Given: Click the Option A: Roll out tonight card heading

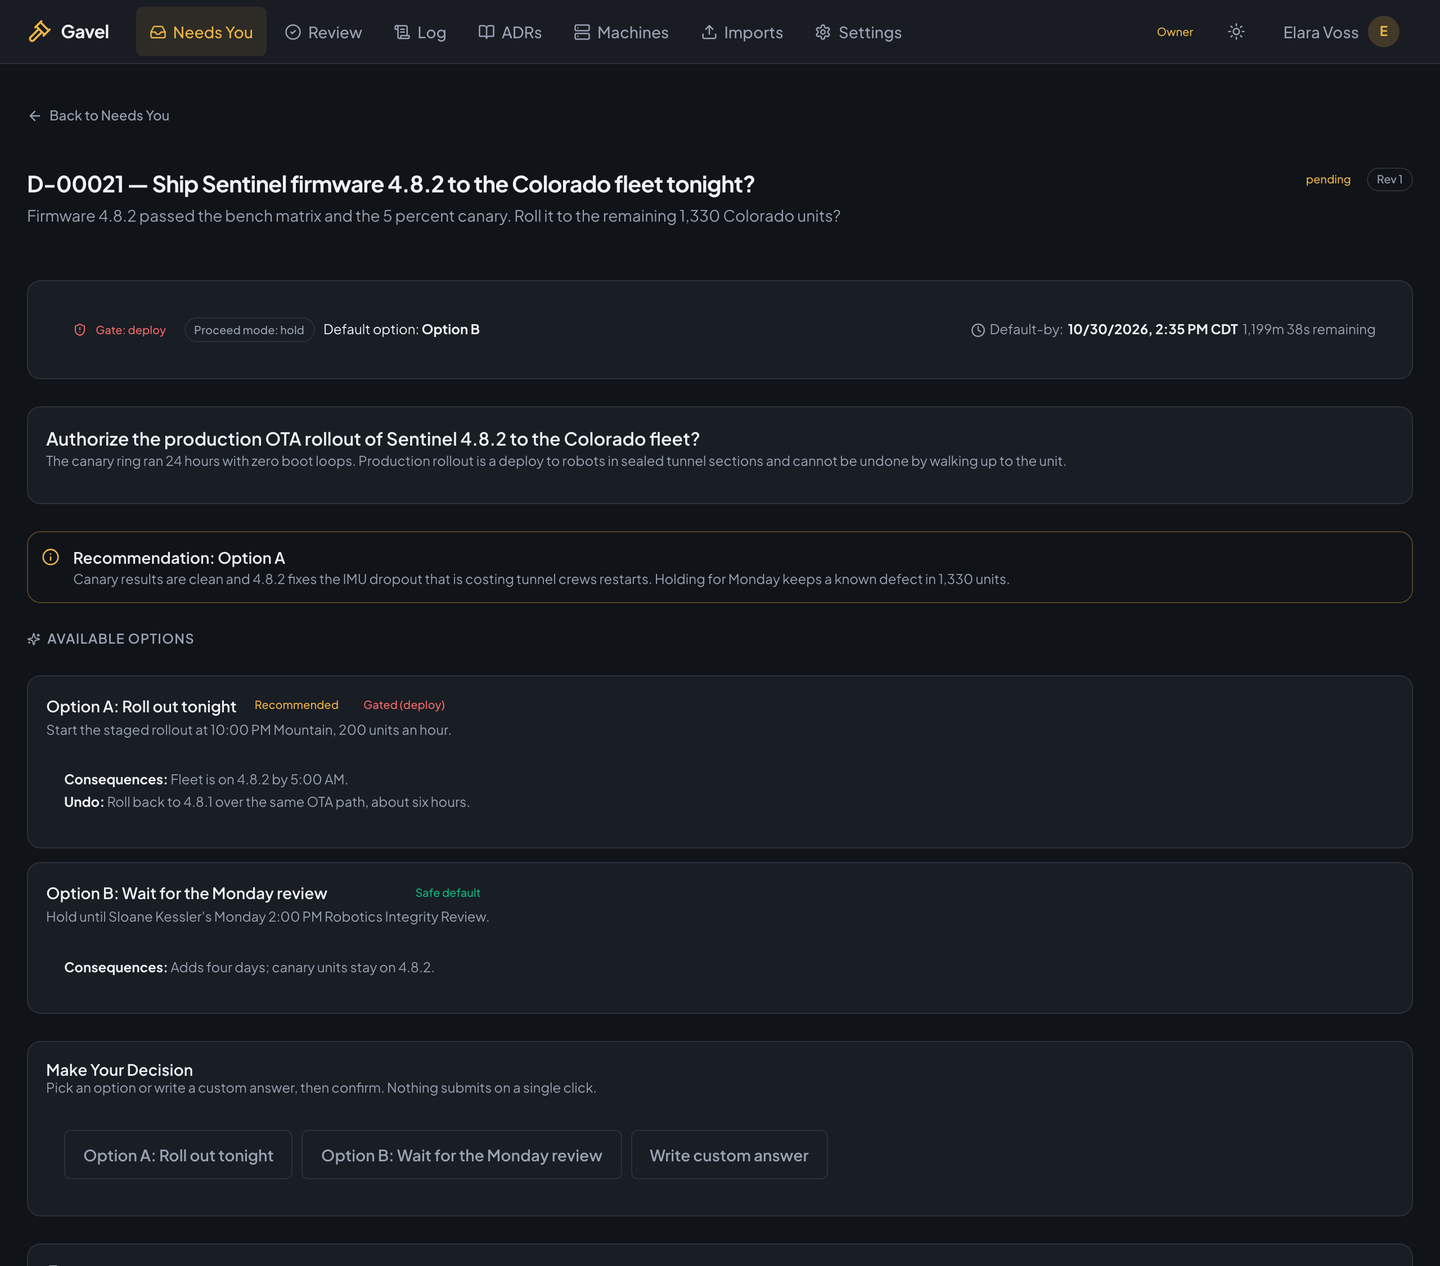Looking at the screenshot, I should pos(141,706).
